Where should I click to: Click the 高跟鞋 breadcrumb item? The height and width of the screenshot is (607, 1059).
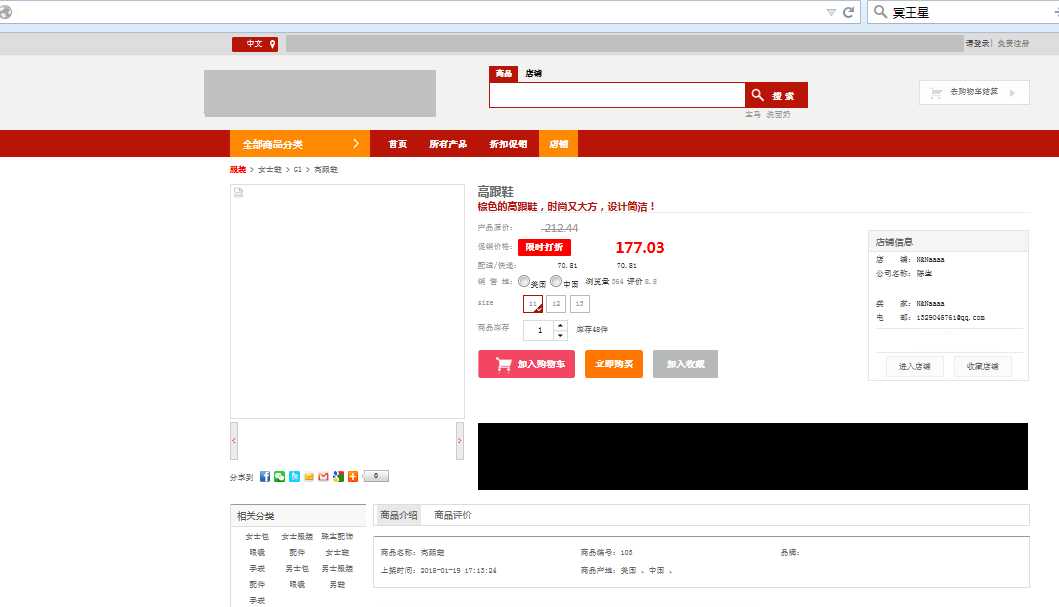point(326,169)
